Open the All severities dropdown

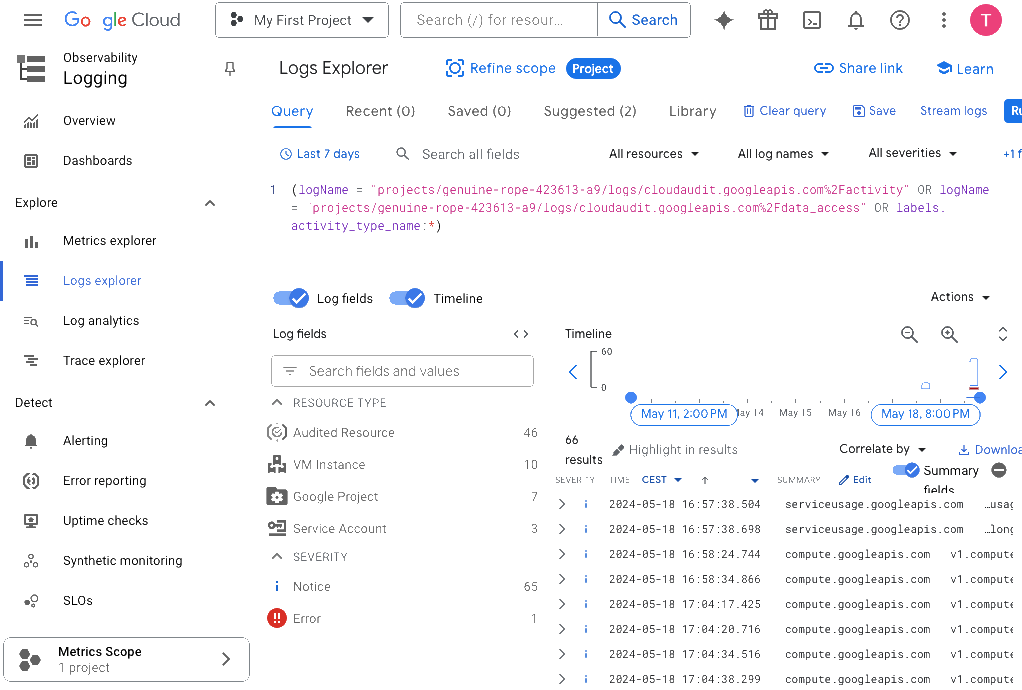click(x=912, y=154)
